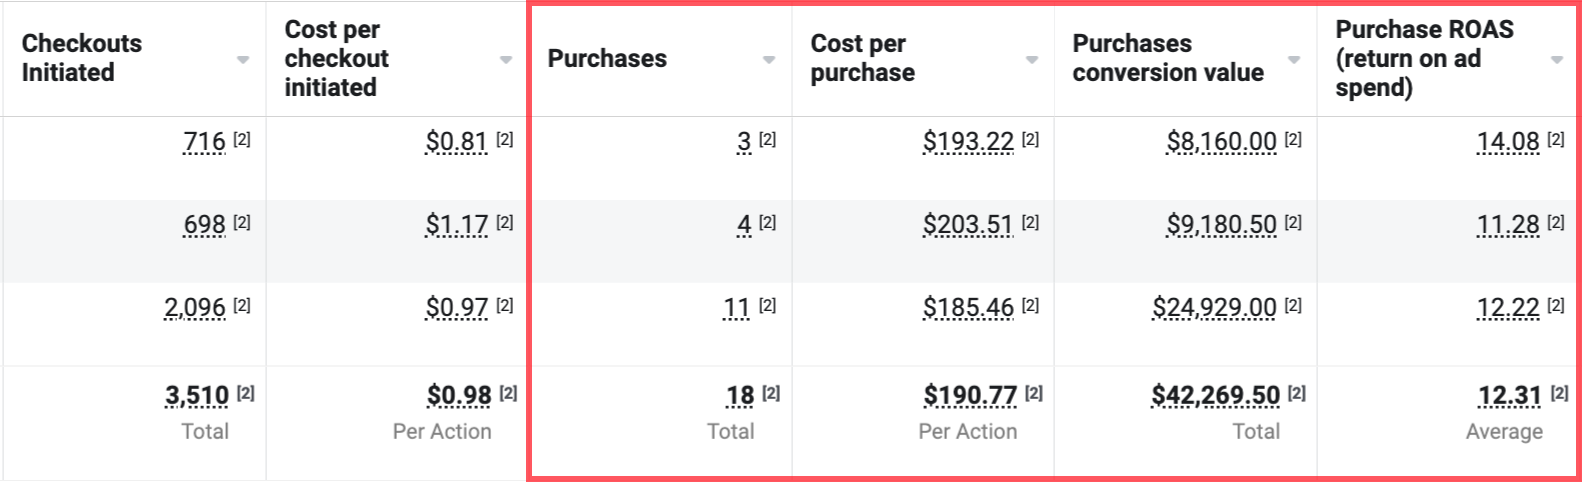Viewport: 1582px width, 482px height.
Task: Select the 12.31 average ROAS value
Action: pyautogui.click(x=1510, y=396)
